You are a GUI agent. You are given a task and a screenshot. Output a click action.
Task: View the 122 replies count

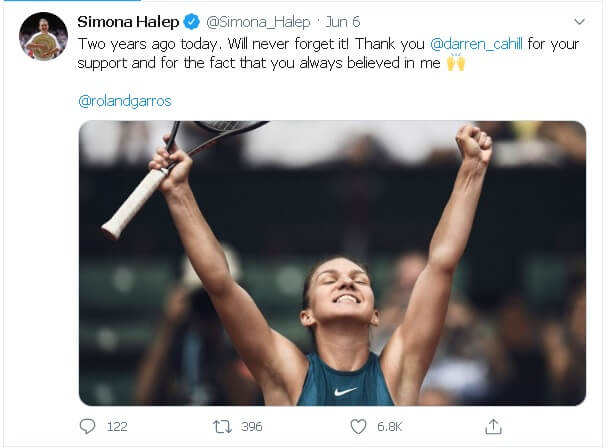[117, 426]
